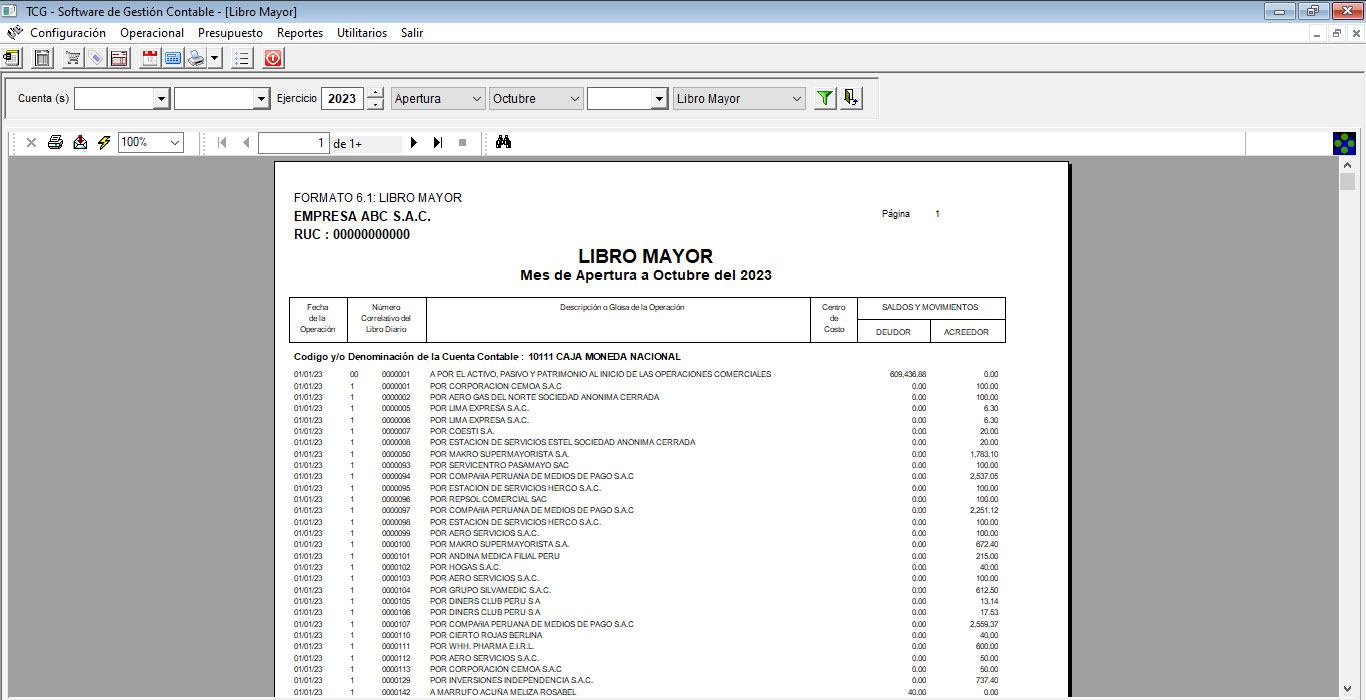This screenshot has height=700, width=1366.
Task: Jump to last page of report
Action: click(438, 143)
